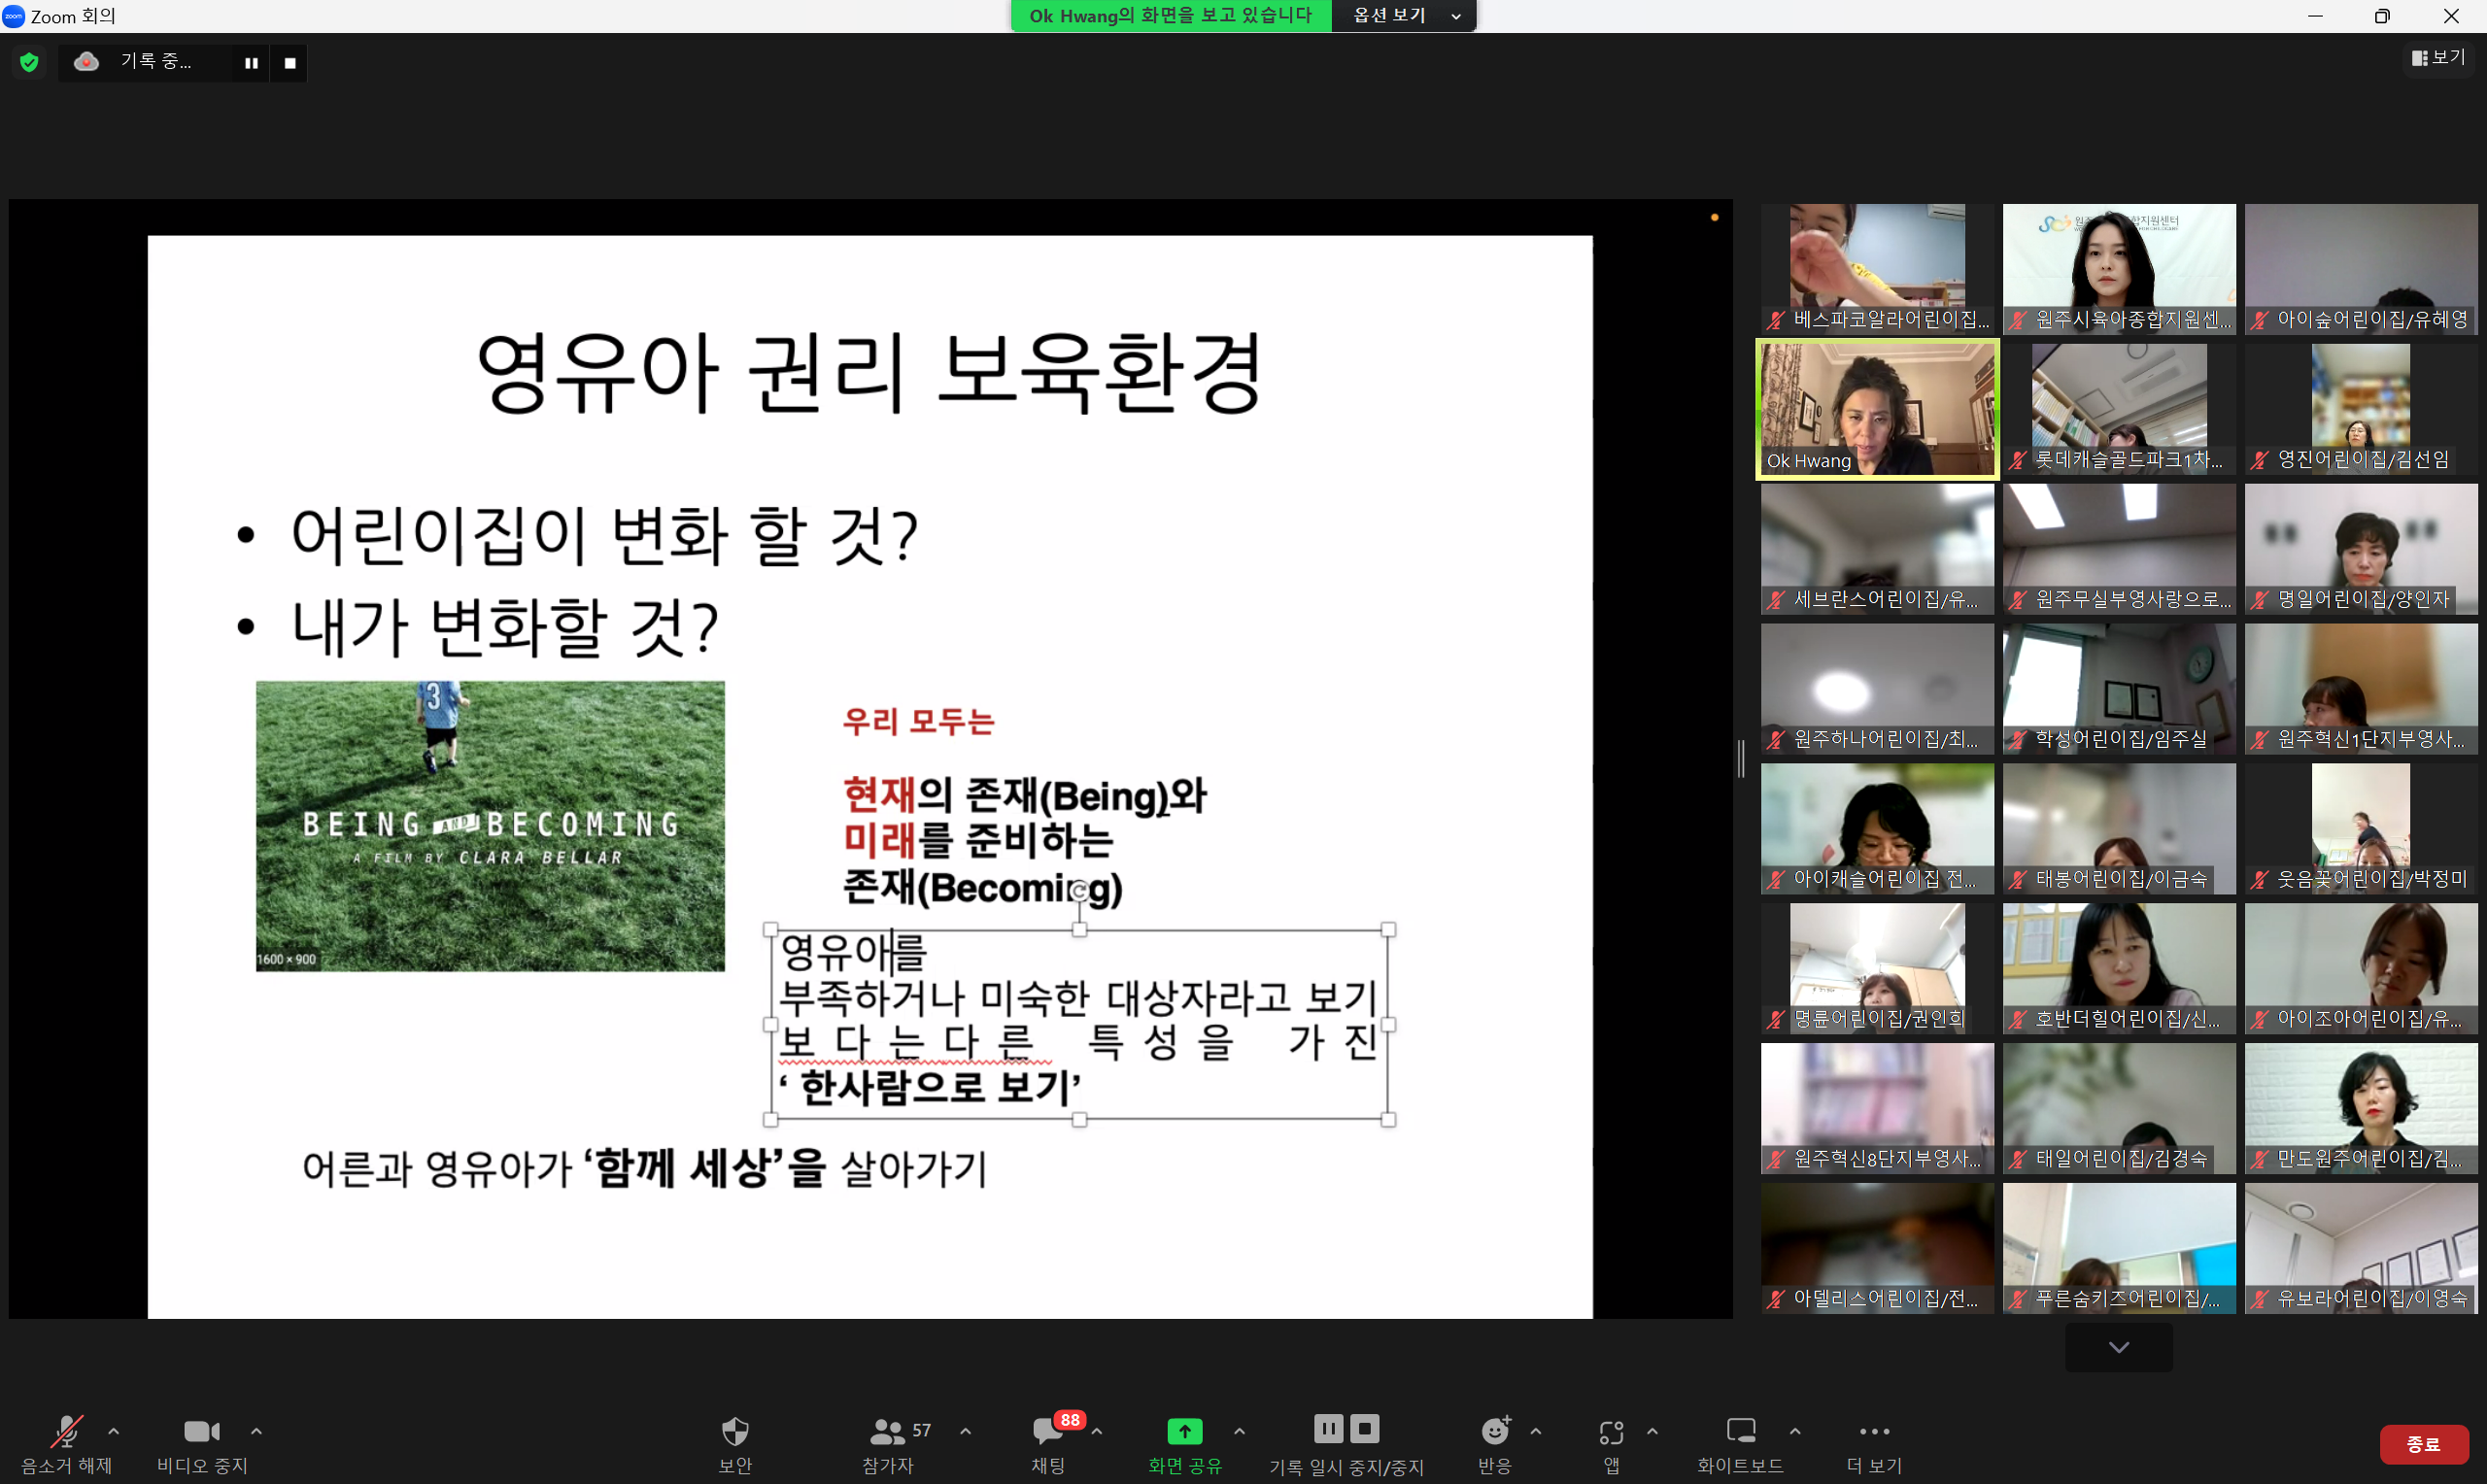Click the cloud recording indicator icon
Screen dimensions: 2487x1484
tap(87, 62)
